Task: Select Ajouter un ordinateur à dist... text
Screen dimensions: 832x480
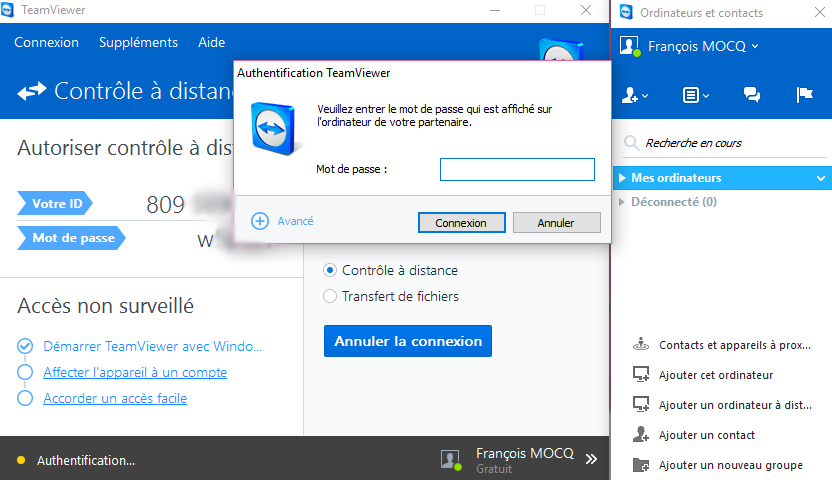Action: coord(735,405)
